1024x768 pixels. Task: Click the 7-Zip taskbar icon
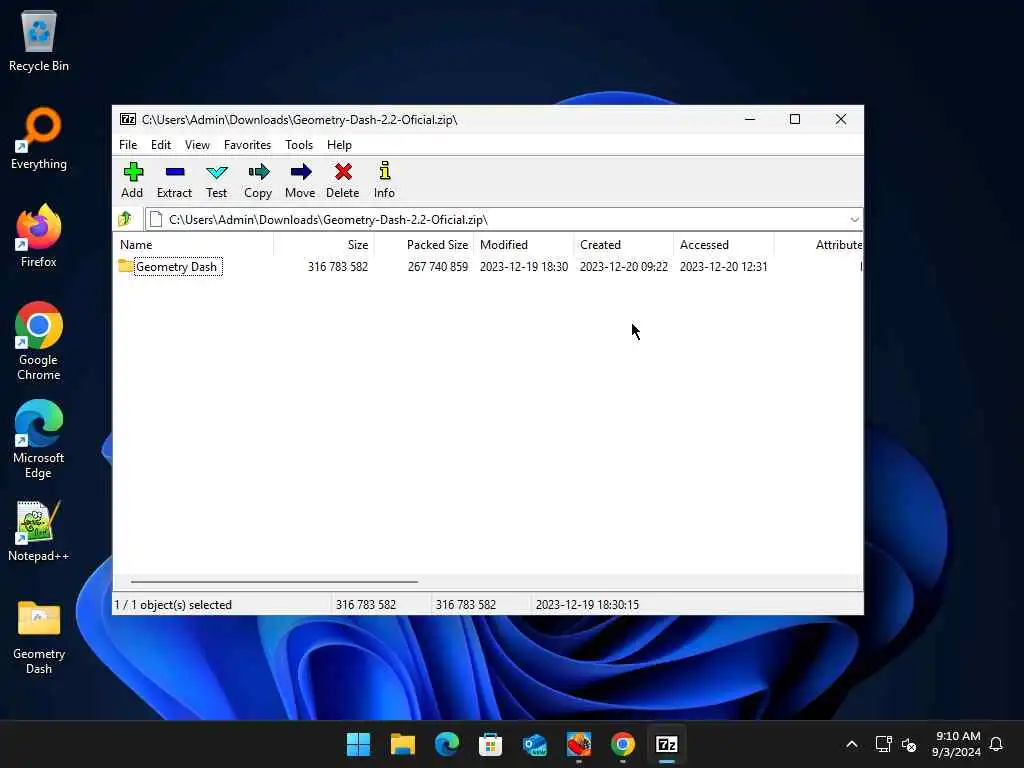pyautogui.click(x=667, y=744)
